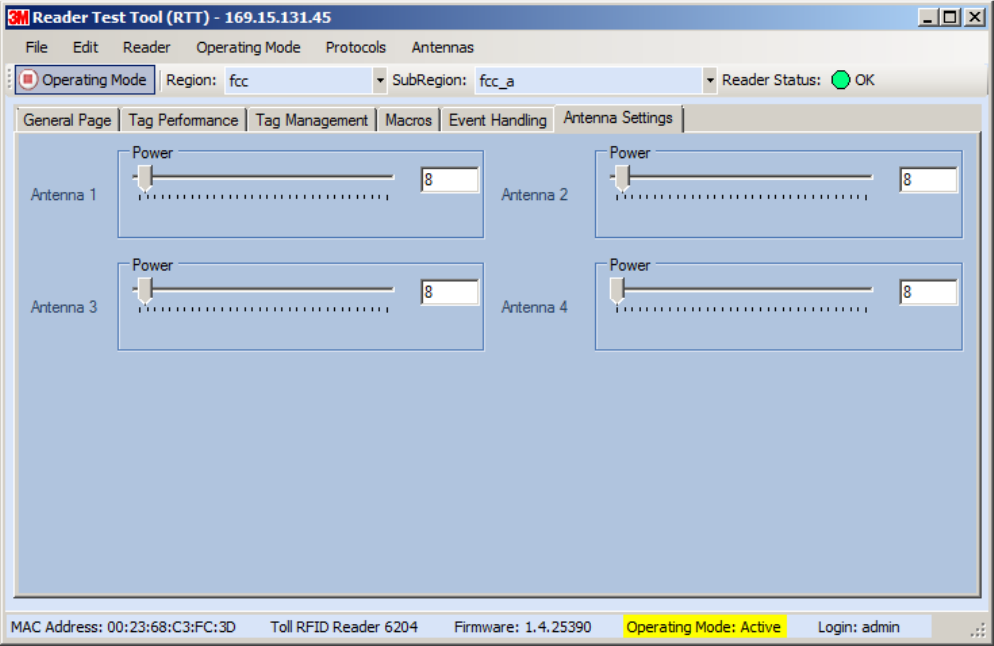
Task: Click the green Reader Status indicator
Action: [x=841, y=80]
